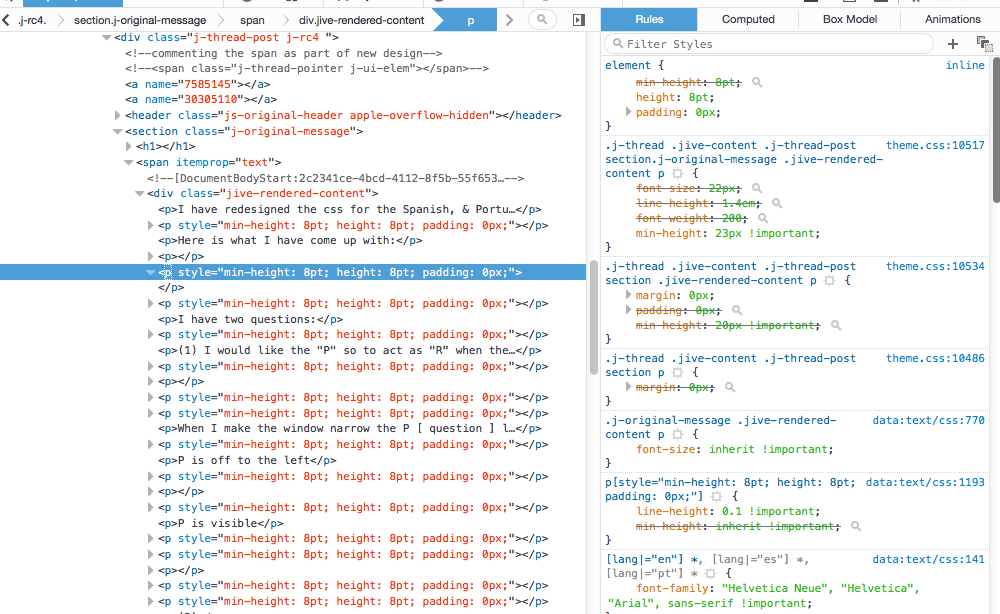Expand the js-original-header header node

tap(118, 116)
